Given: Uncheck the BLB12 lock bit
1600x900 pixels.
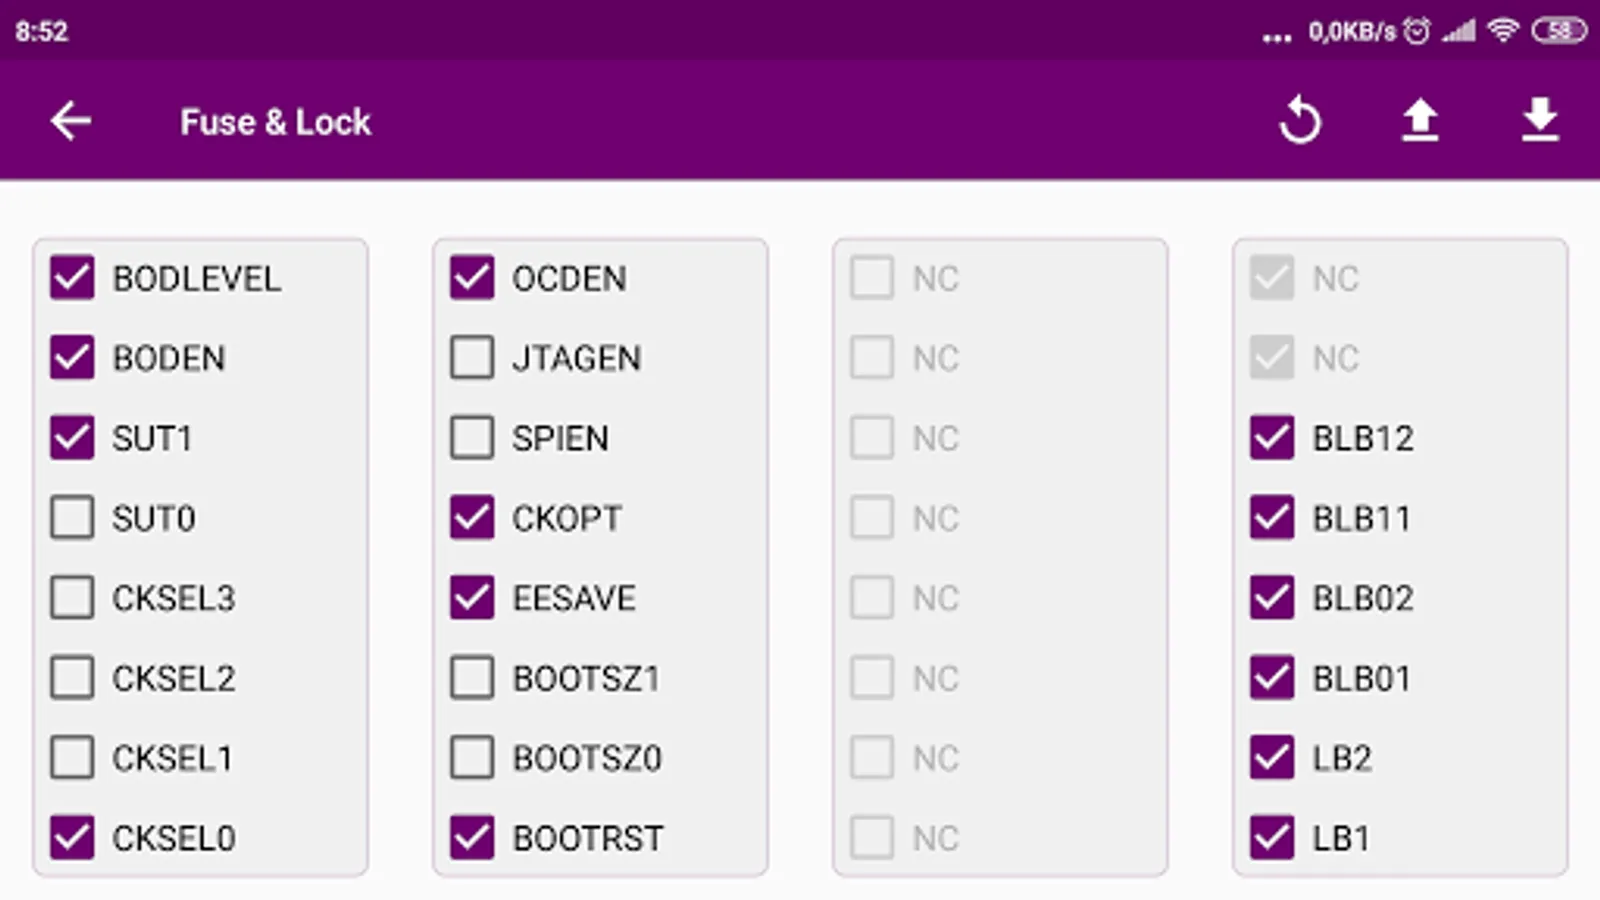Looking at the screenshot, I should [x=1272, y=438].
